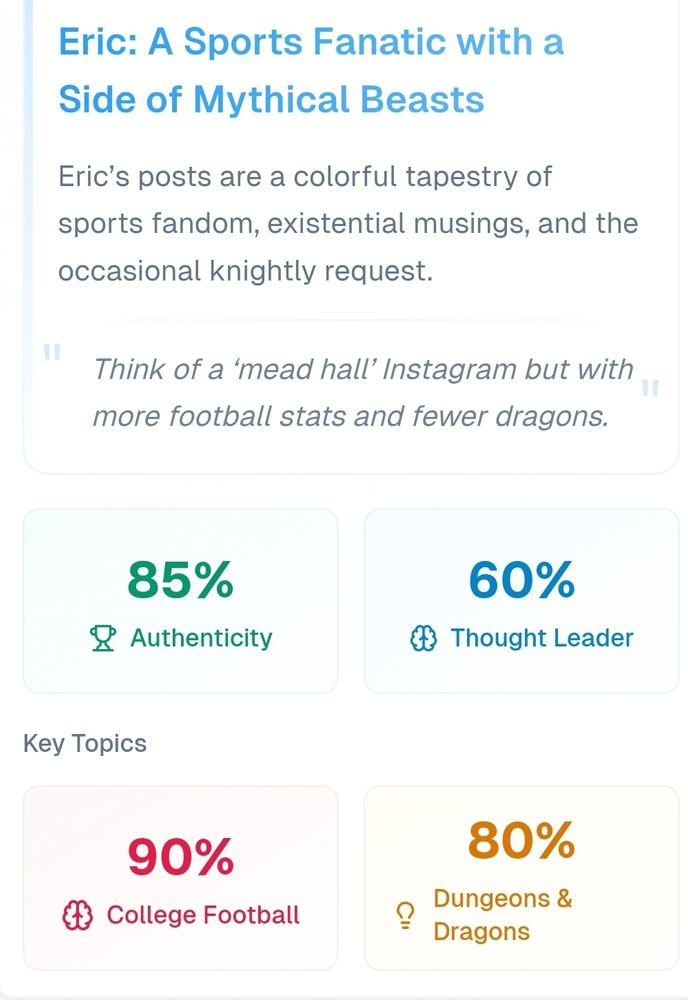Tap the 60% thought leader score
This screenshot has height=1000, width=688.
pos(521,580)
